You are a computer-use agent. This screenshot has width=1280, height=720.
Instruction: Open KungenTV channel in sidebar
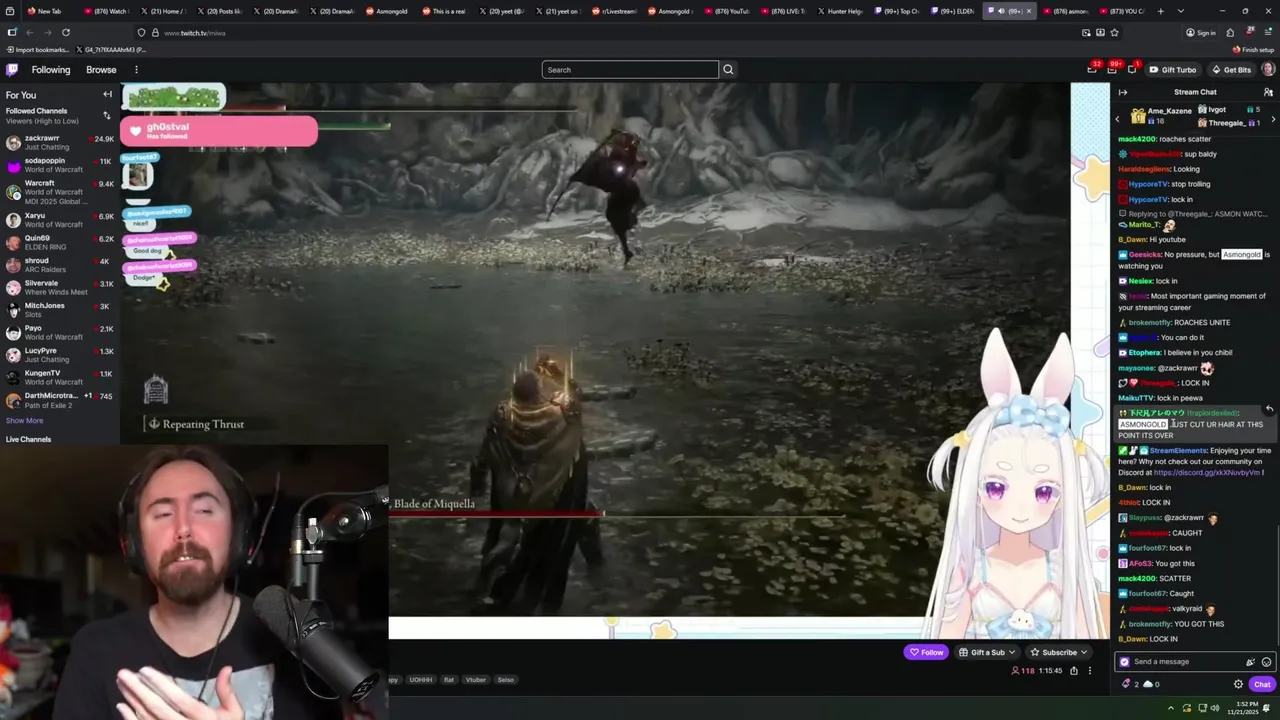click(x=60, y=377)
